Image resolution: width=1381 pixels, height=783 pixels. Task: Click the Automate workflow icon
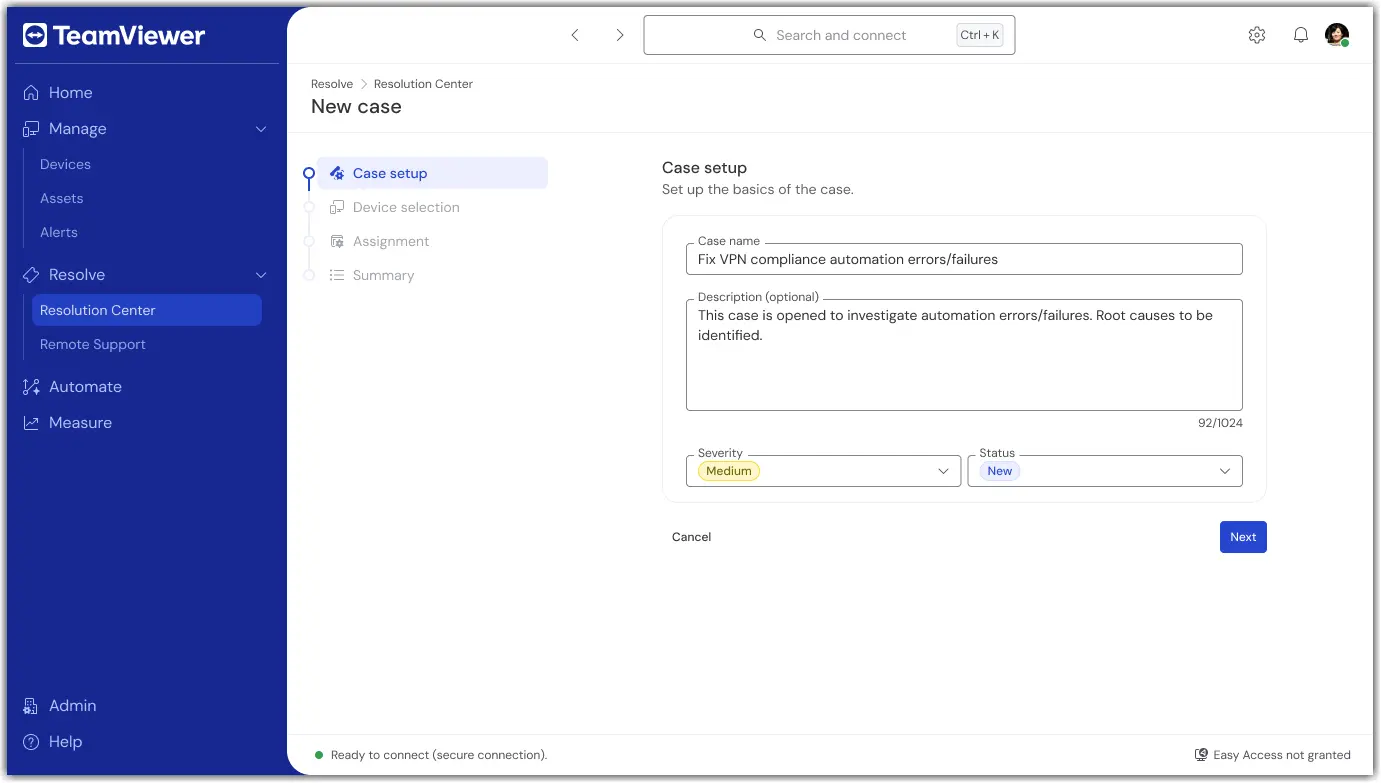tap(31, 387)
